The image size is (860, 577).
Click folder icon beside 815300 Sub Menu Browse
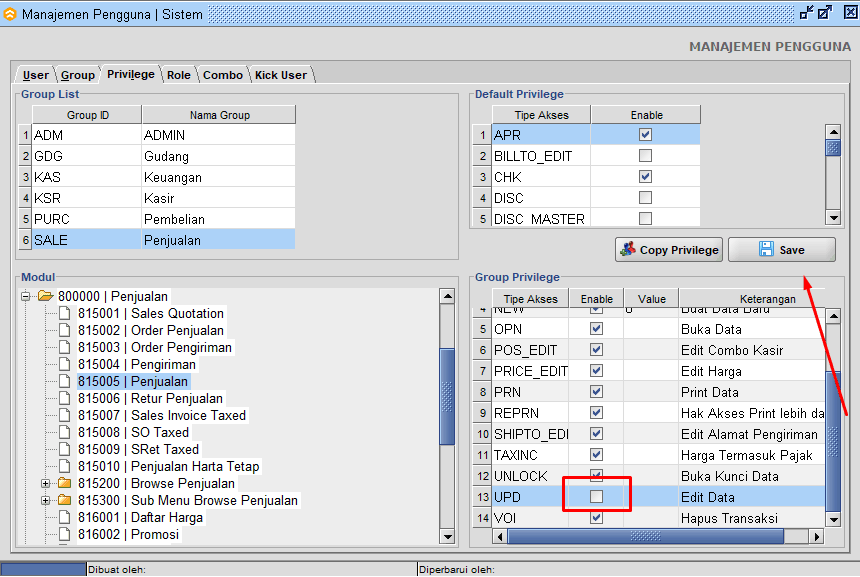[65, 501]
